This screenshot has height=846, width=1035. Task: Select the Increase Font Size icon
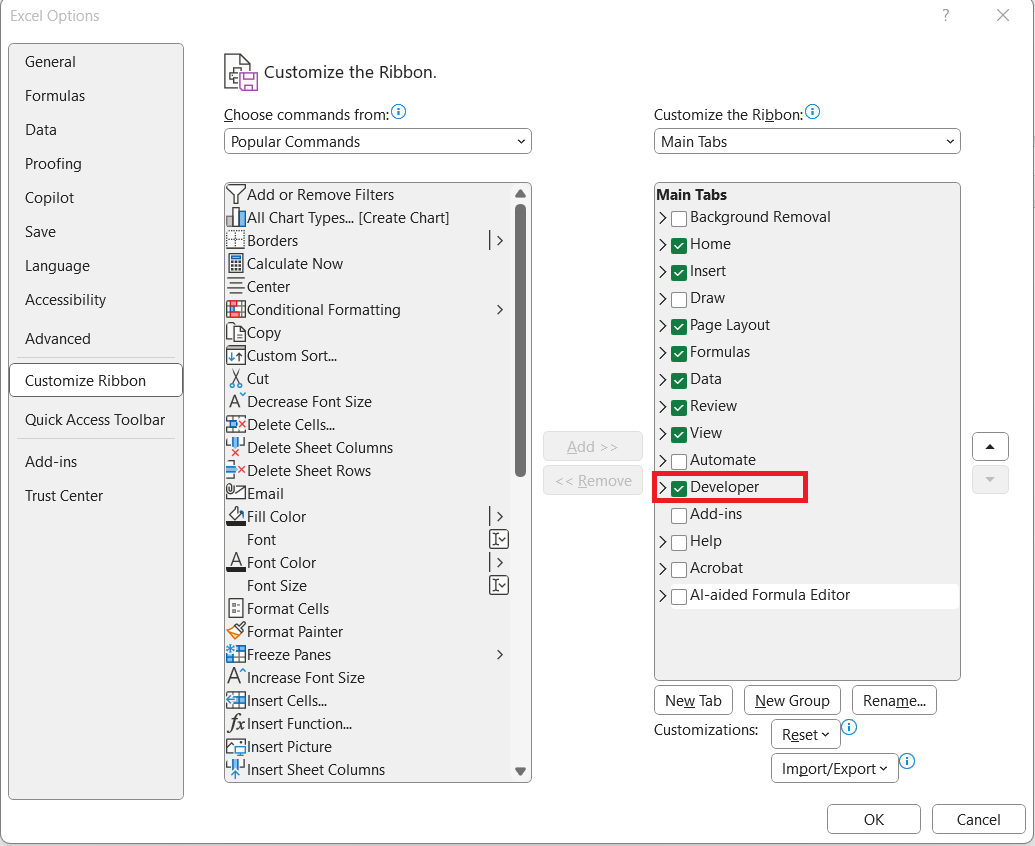click(236, 677)
